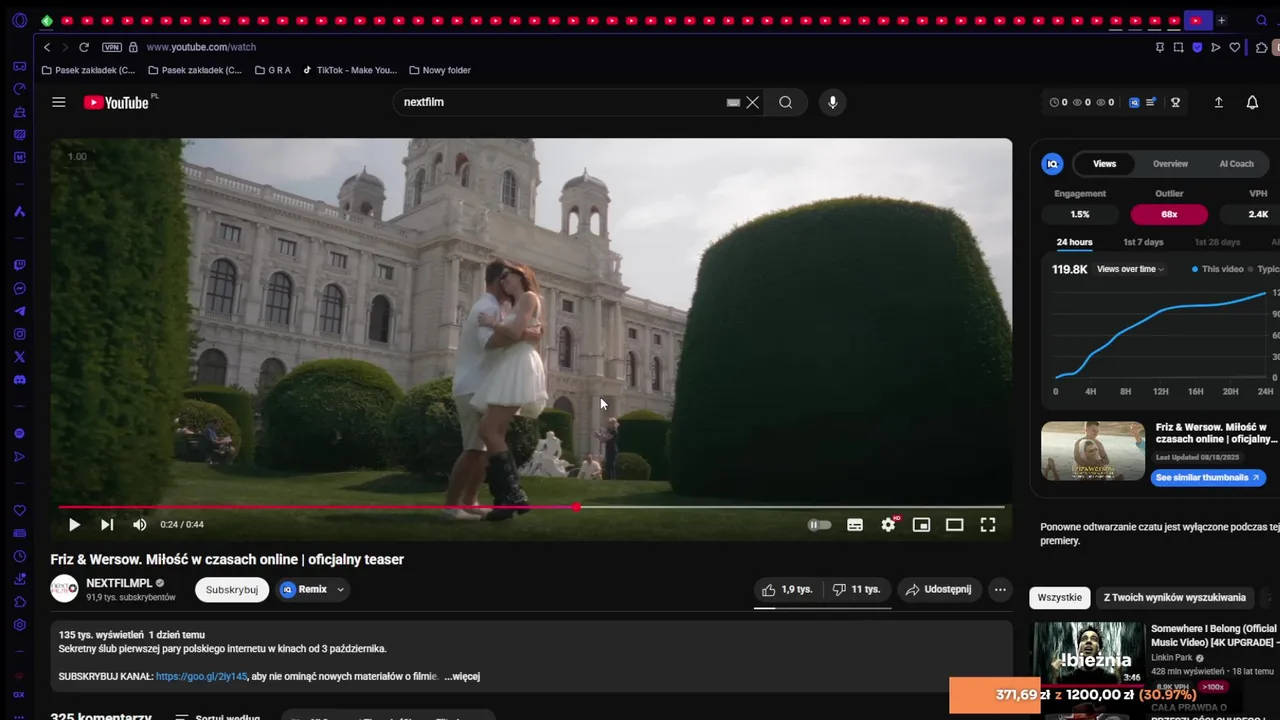Select the 1st 28 days tab
This screenshot has width=1280, height=720.
1217,242
